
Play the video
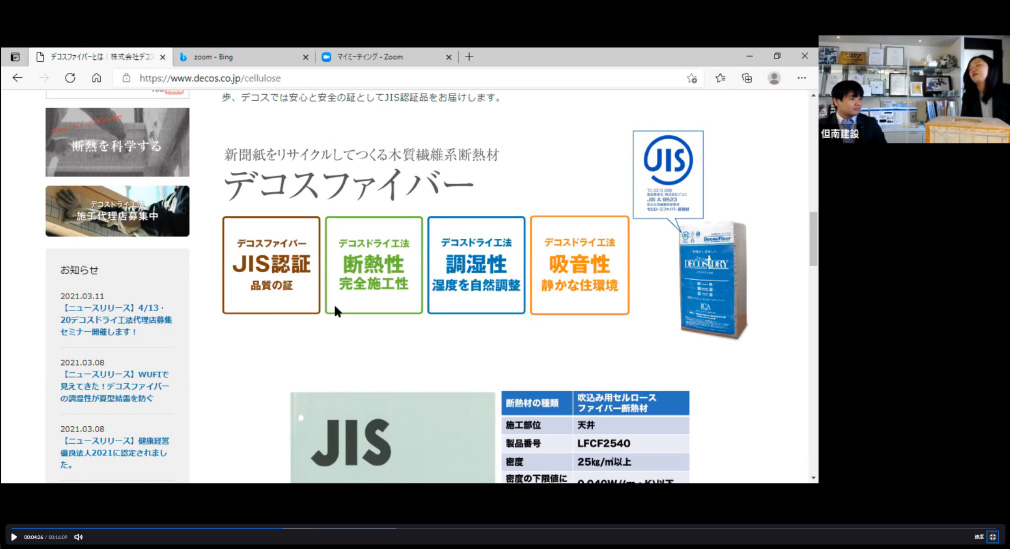[x=14, y=537]
